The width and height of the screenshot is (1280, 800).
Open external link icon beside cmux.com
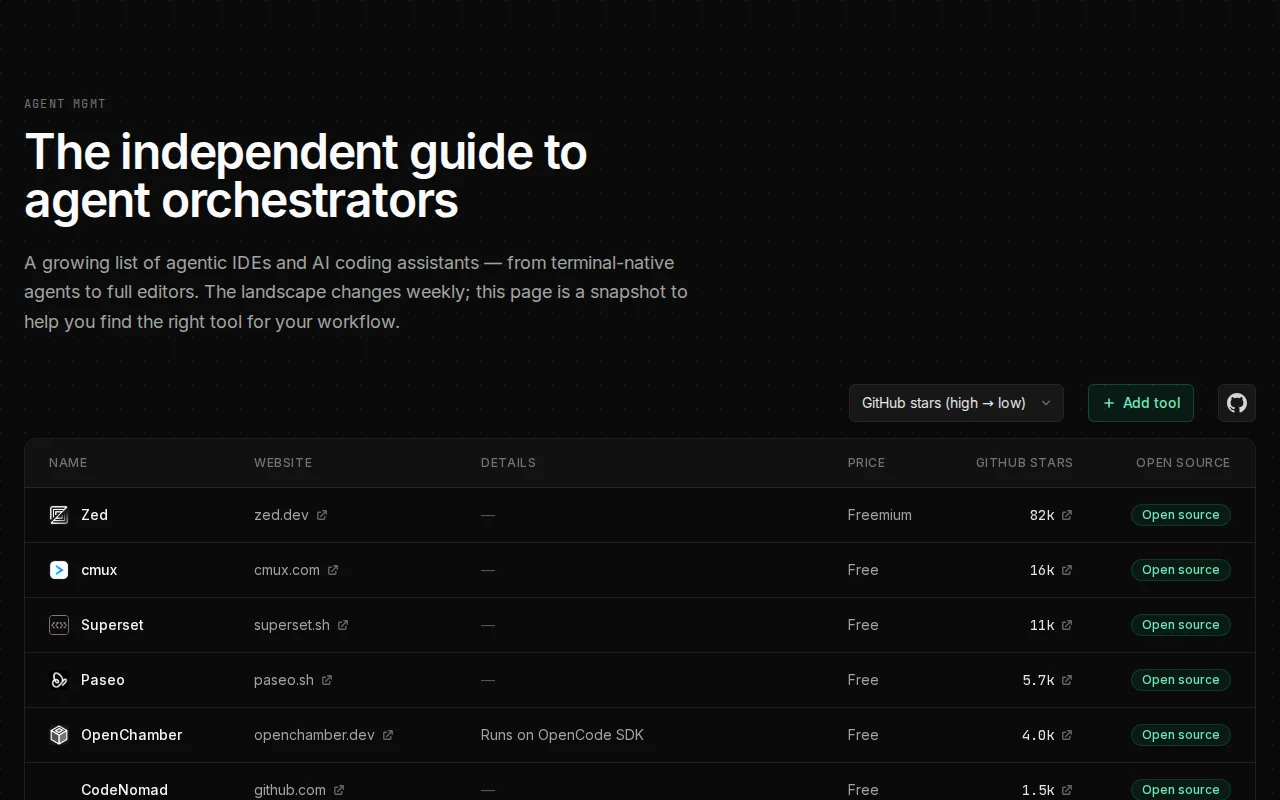(333, 570)
